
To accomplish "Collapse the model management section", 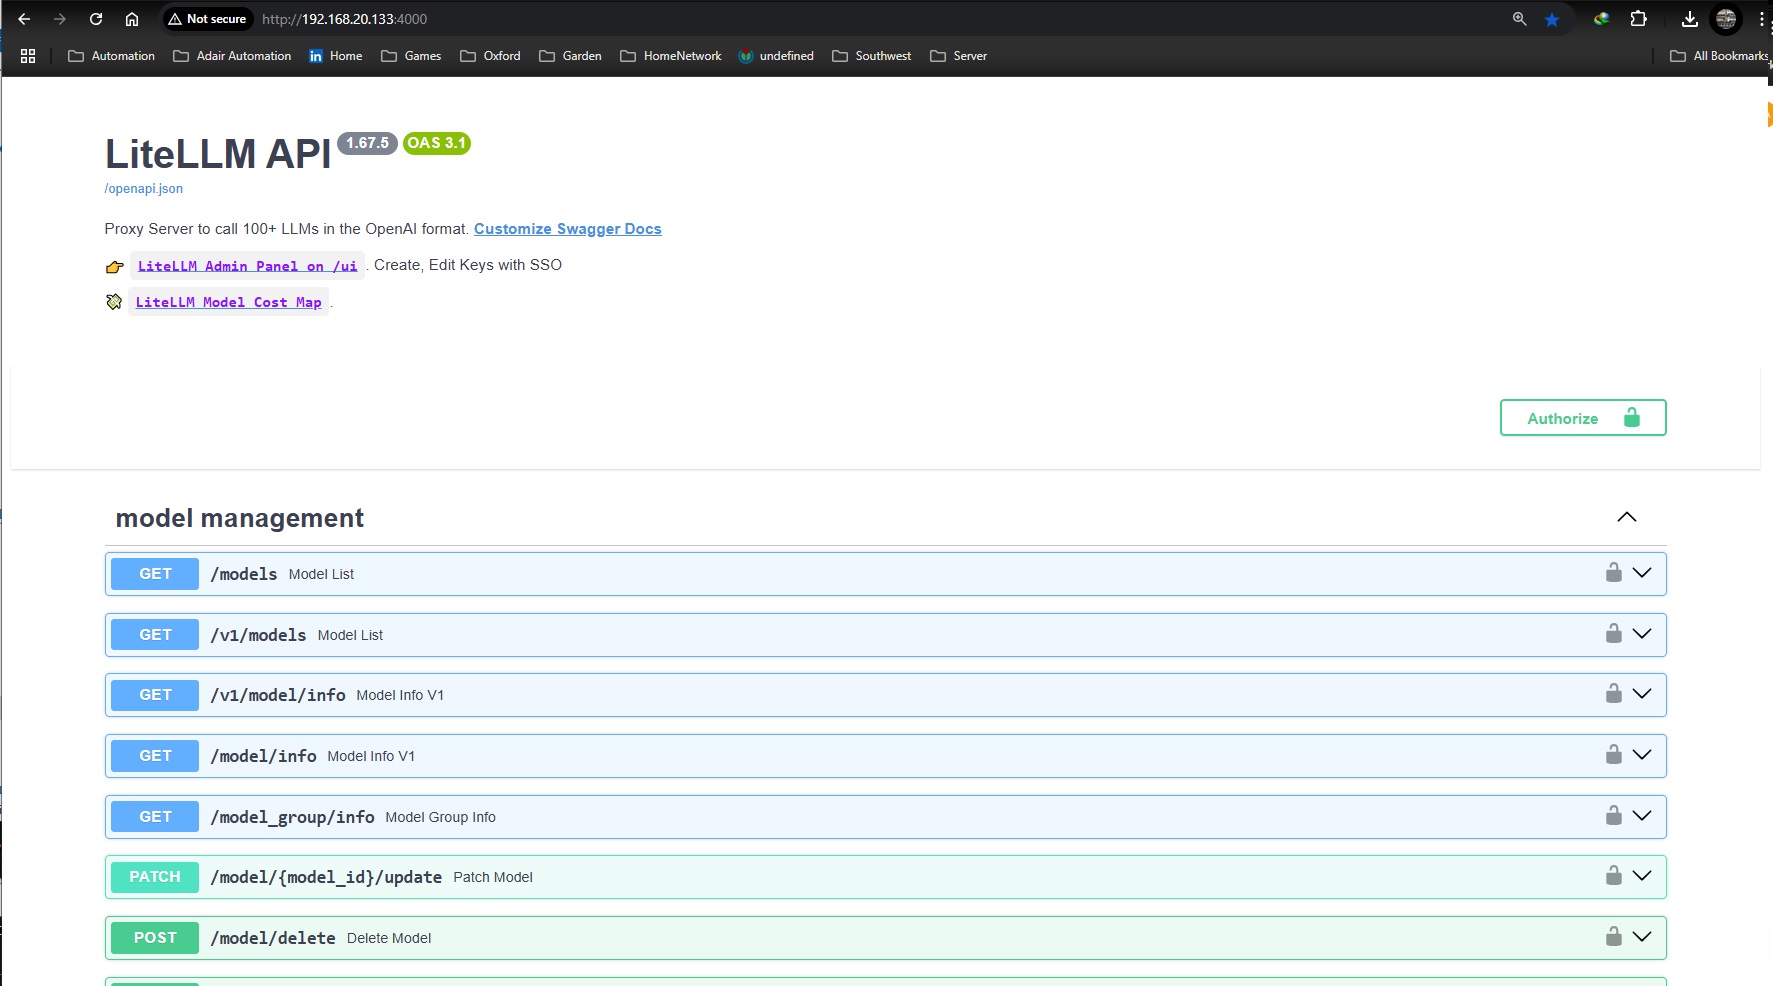I will pyautogui.click(x=1627, y=517).
